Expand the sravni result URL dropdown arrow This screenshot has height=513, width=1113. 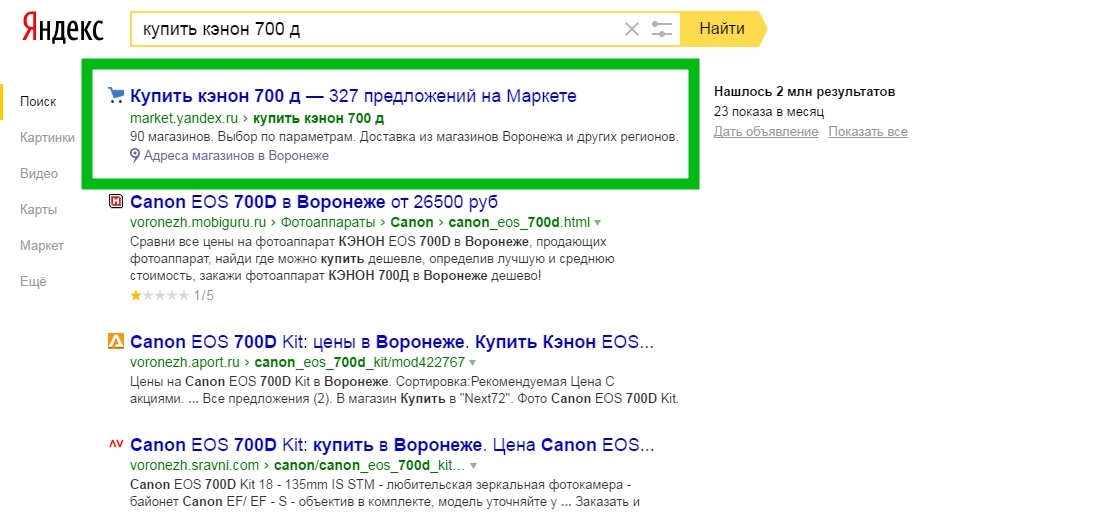(x=473, y=466)
